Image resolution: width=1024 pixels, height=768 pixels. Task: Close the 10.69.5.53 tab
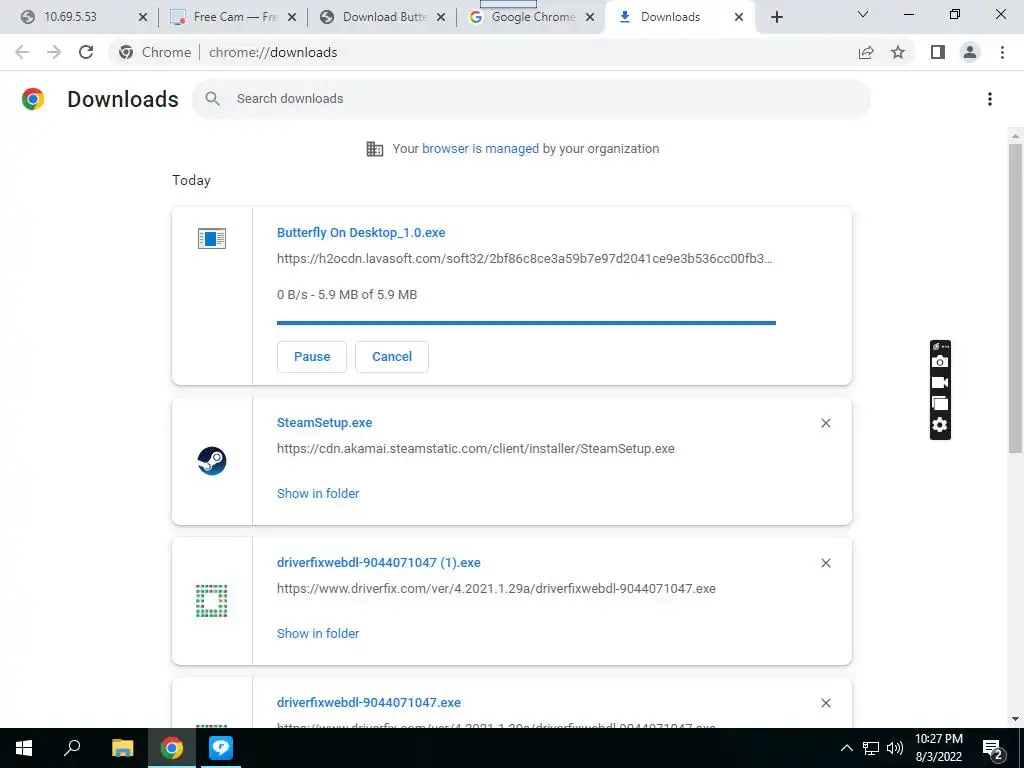tap(143, 18)
